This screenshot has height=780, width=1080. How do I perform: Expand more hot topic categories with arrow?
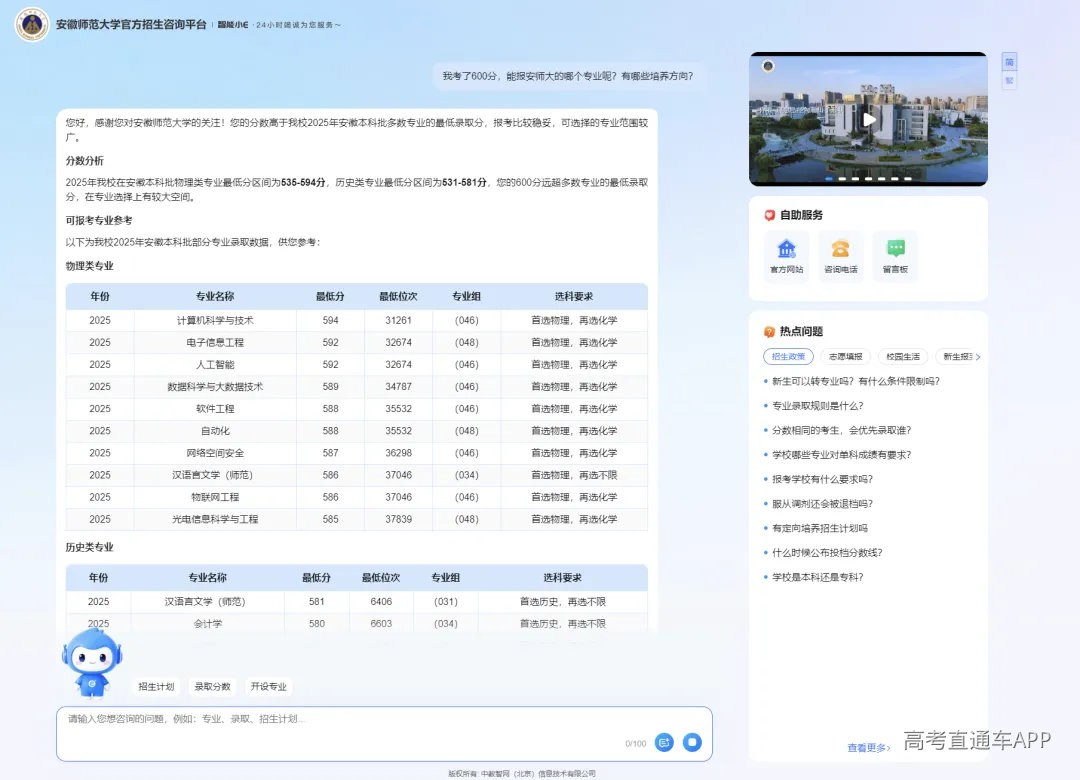point(978,357)
